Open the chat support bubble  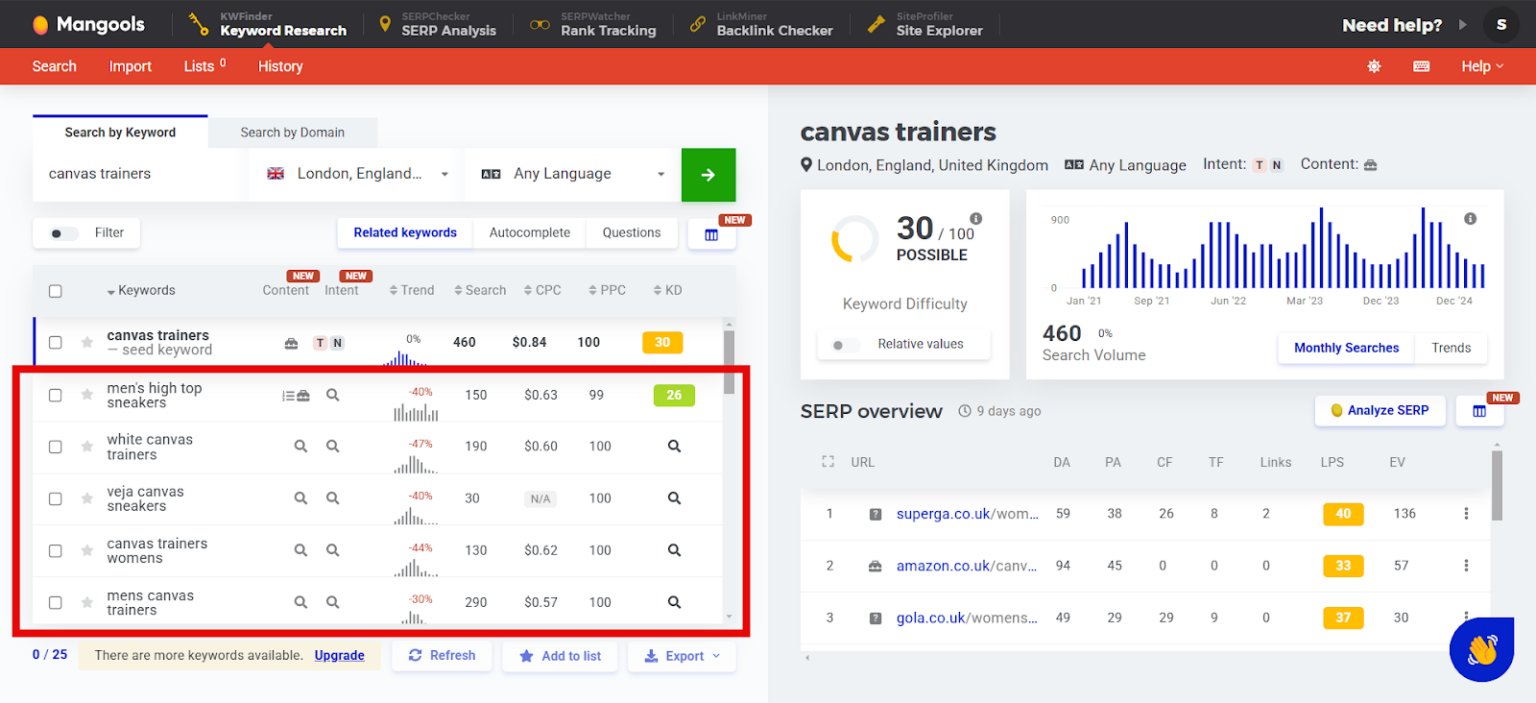(1481, 650)
